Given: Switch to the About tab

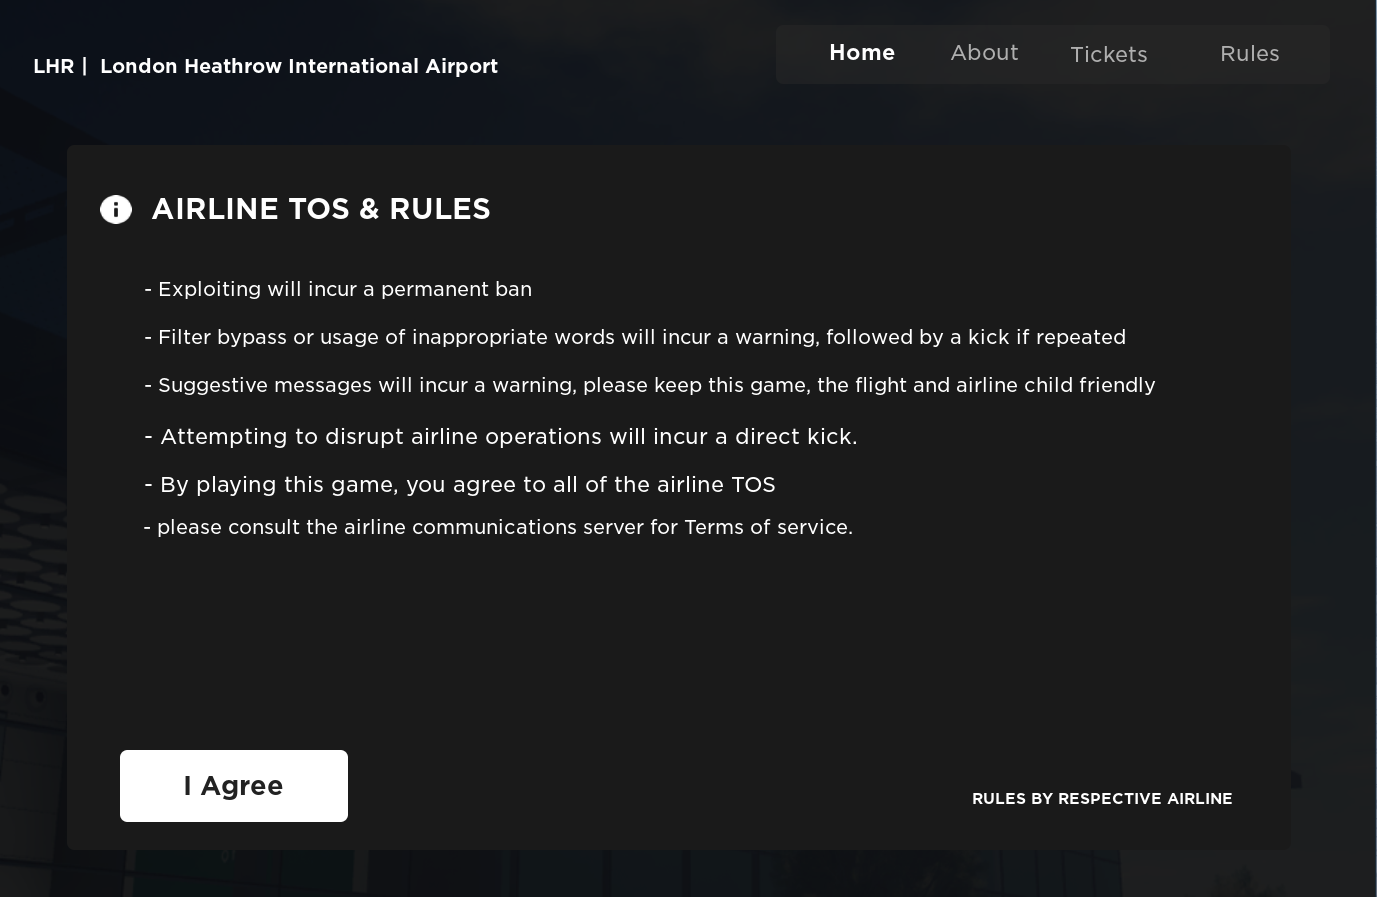Looking at the screenshot, I should [x=984, y=53].
